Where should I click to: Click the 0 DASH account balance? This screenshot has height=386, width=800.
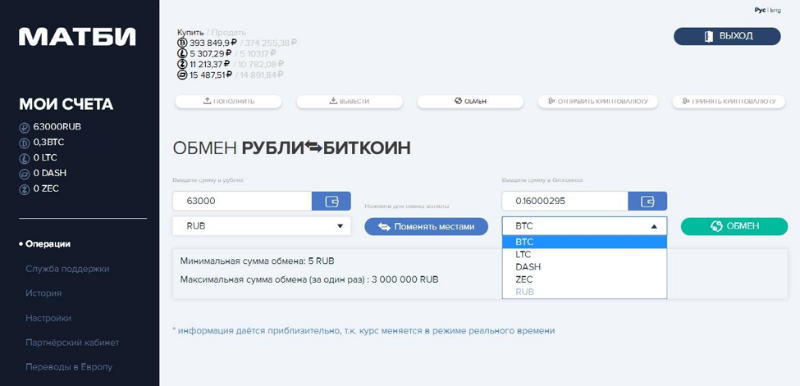[x=49, y=173]
